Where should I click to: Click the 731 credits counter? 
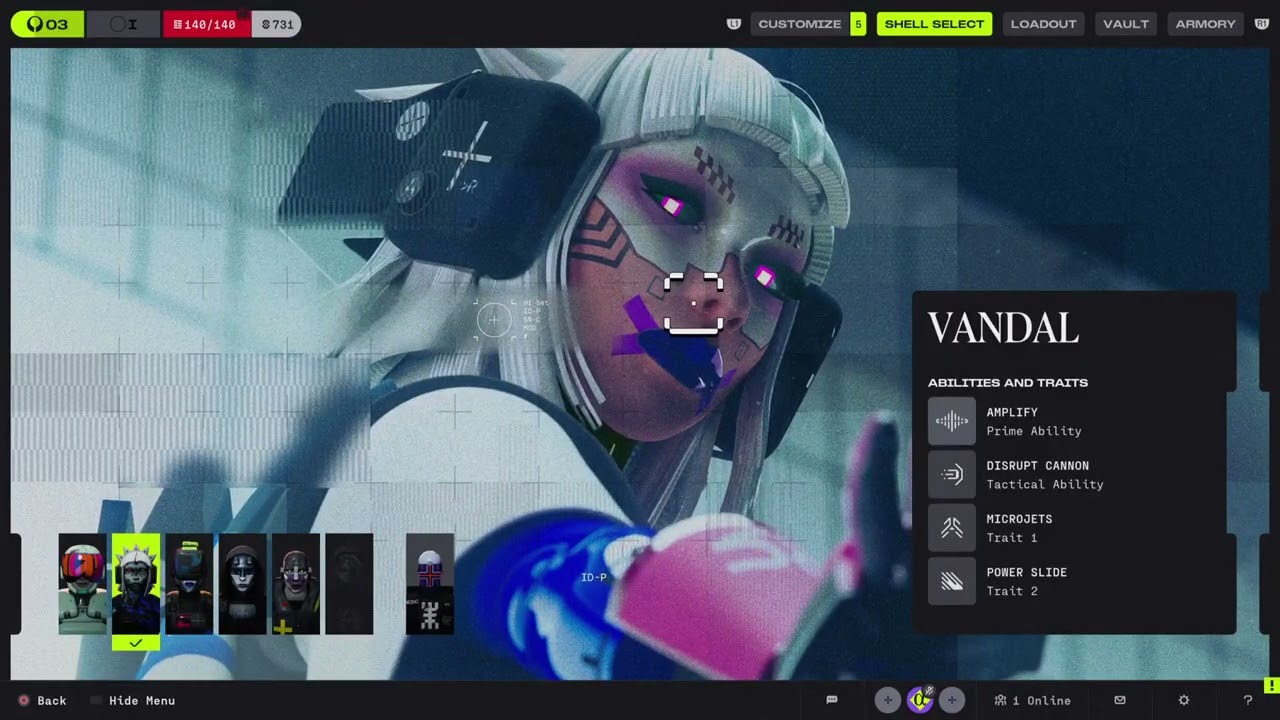[277, 24]
